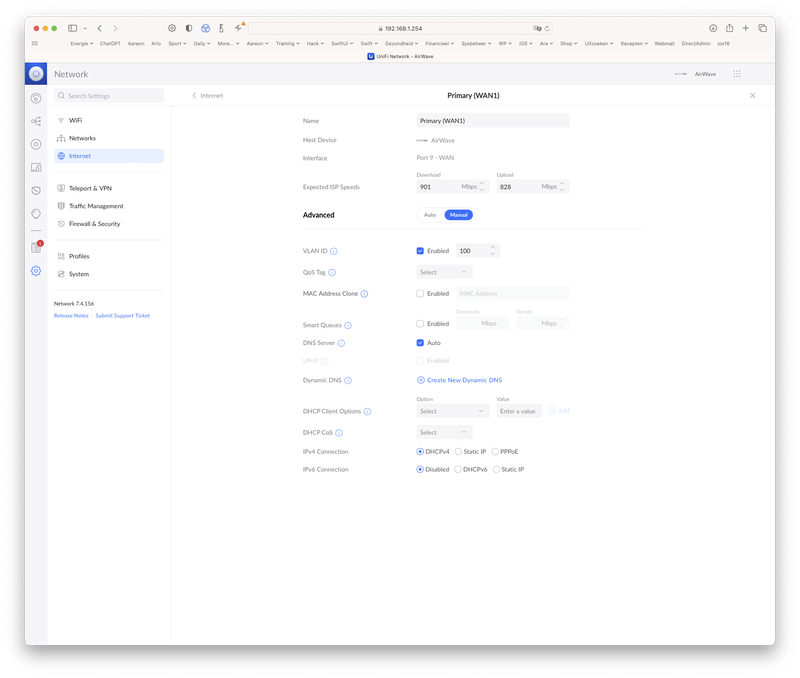Click the Search Settings field
The width and height of the screenshot is (800, 678).
pyautogui.click(x=109, y=95)
